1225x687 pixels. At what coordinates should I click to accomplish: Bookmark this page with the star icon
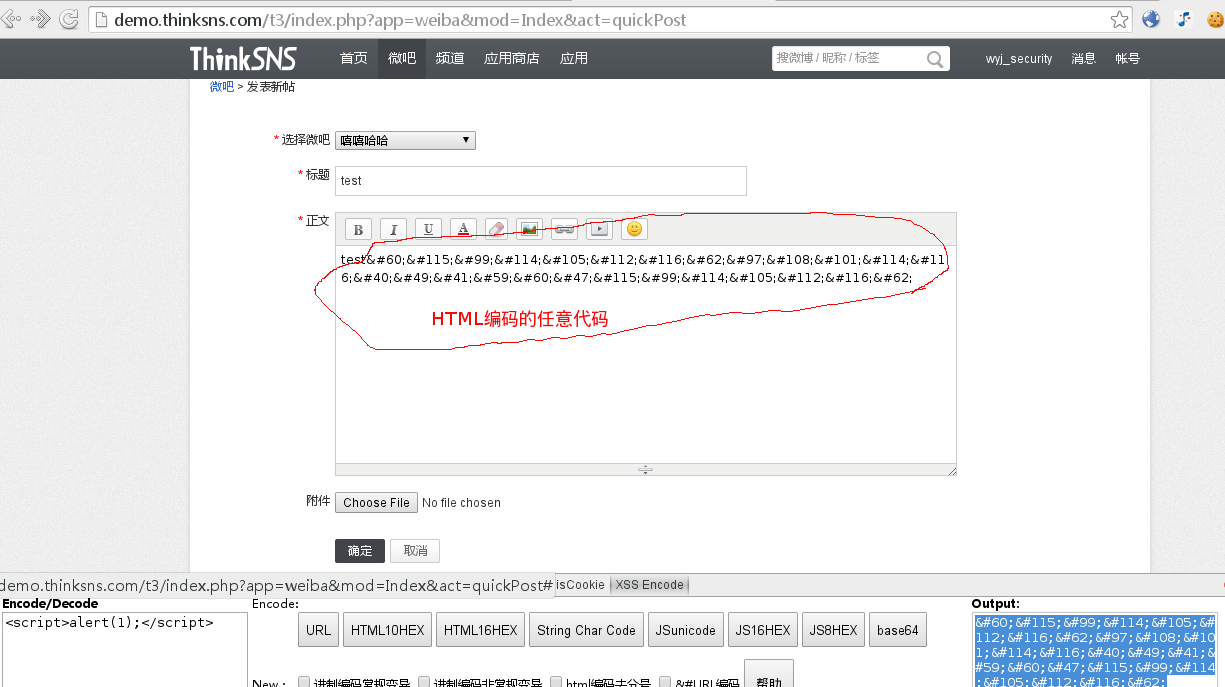coord(1120,19)
